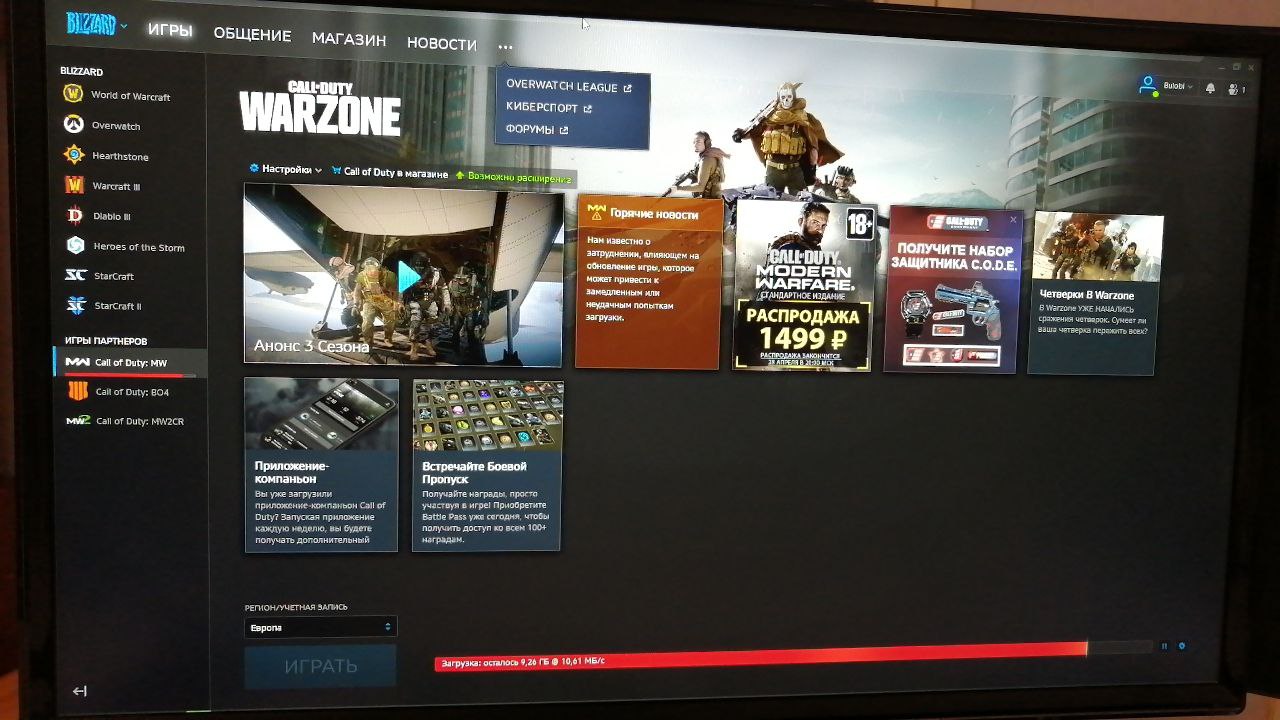Click the Call of Duty Warzone logo

320,108
